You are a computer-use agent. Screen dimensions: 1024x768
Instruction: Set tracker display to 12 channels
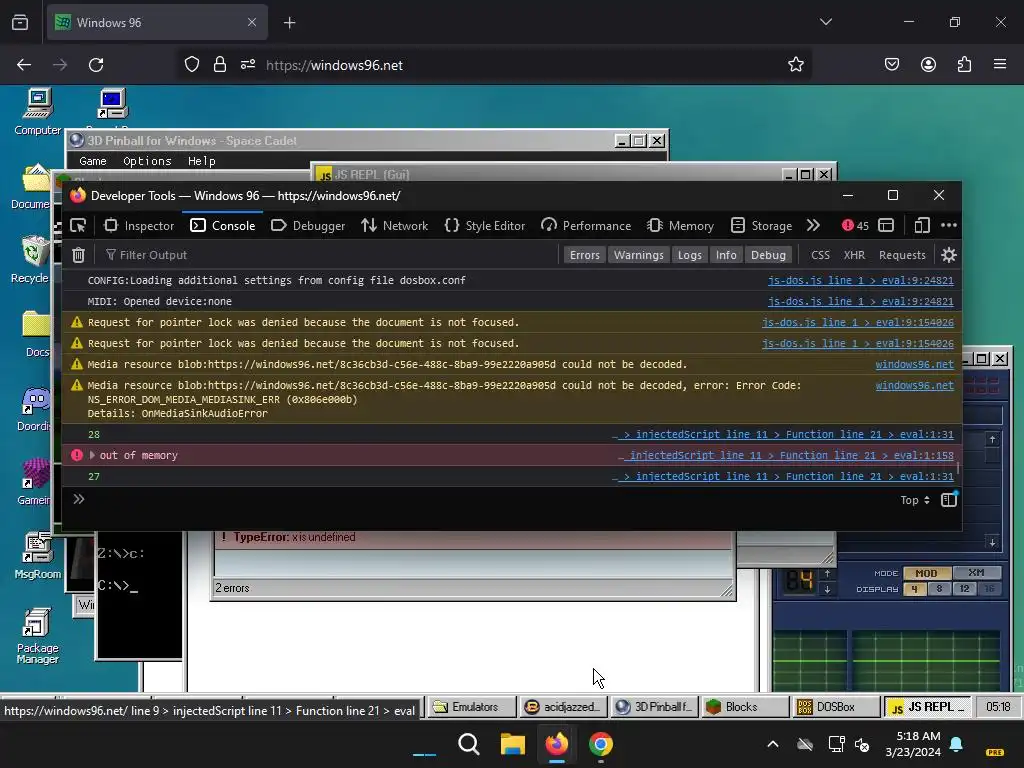964,588
